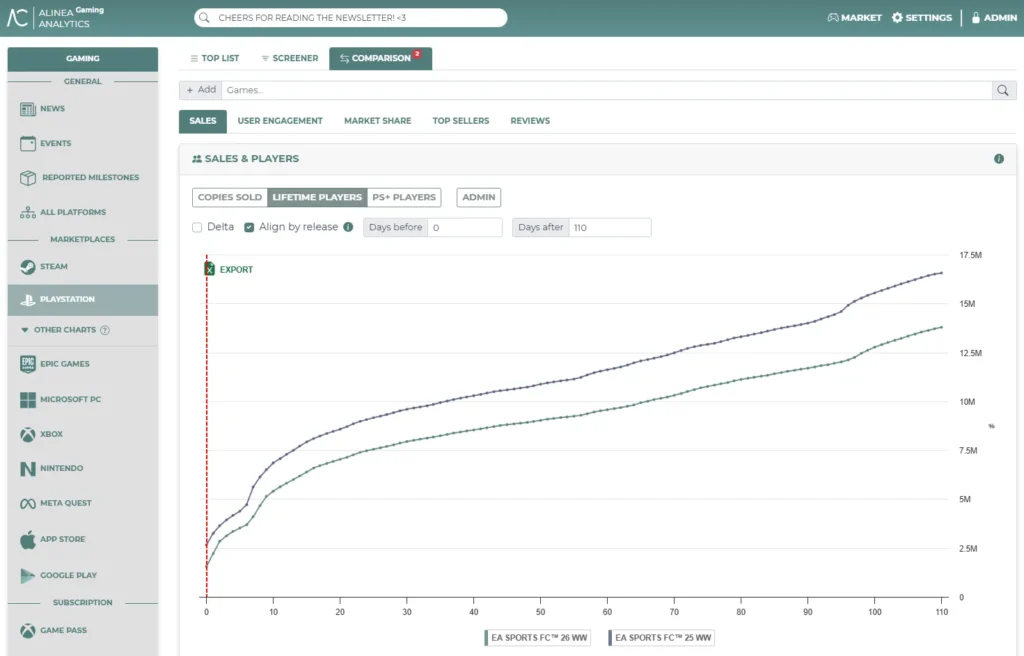Click the Excel export icon

tap(210, 269)
